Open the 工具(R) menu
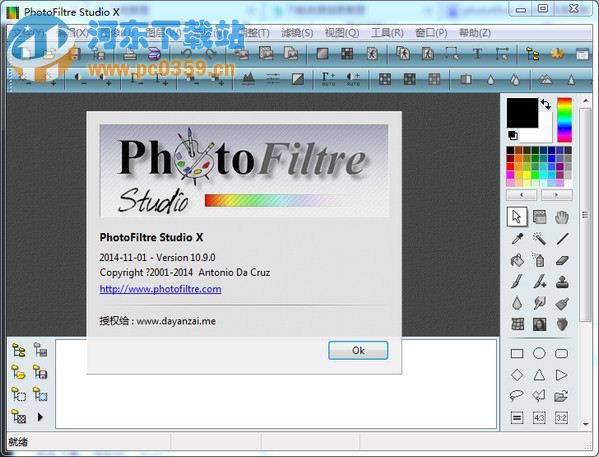599x457 pixels. 387,33
